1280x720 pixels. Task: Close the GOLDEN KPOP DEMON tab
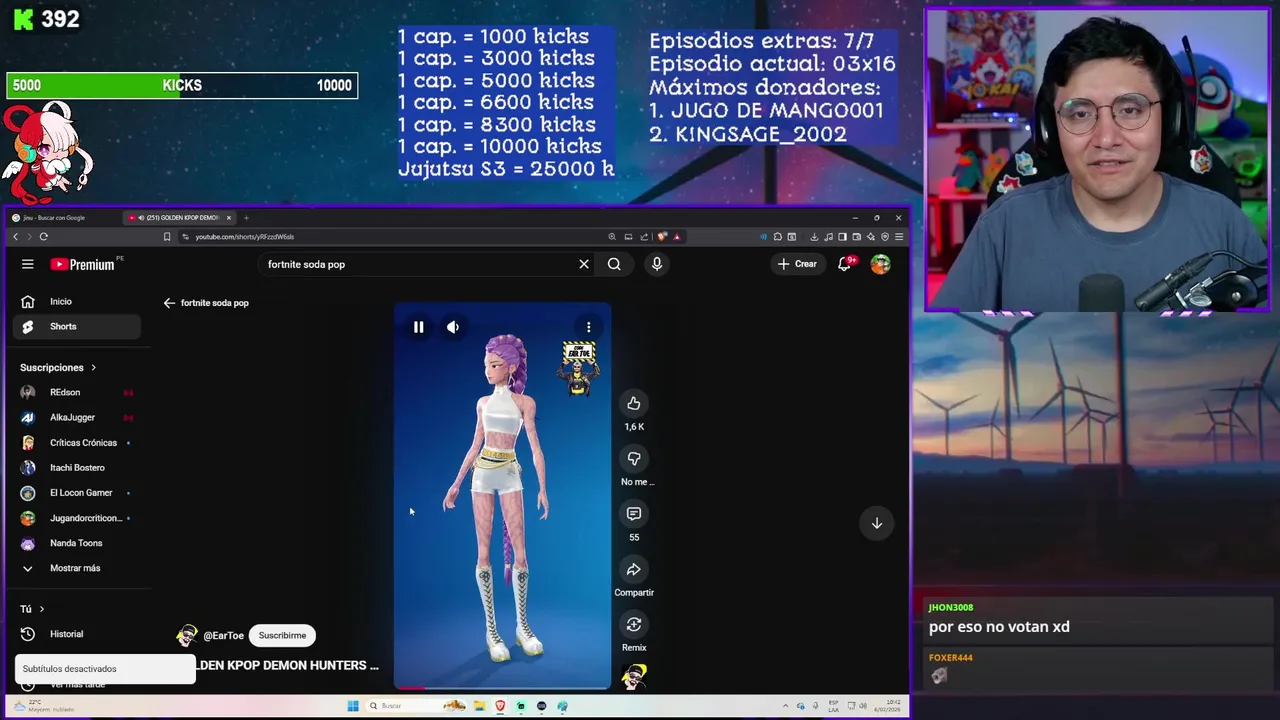229,217
